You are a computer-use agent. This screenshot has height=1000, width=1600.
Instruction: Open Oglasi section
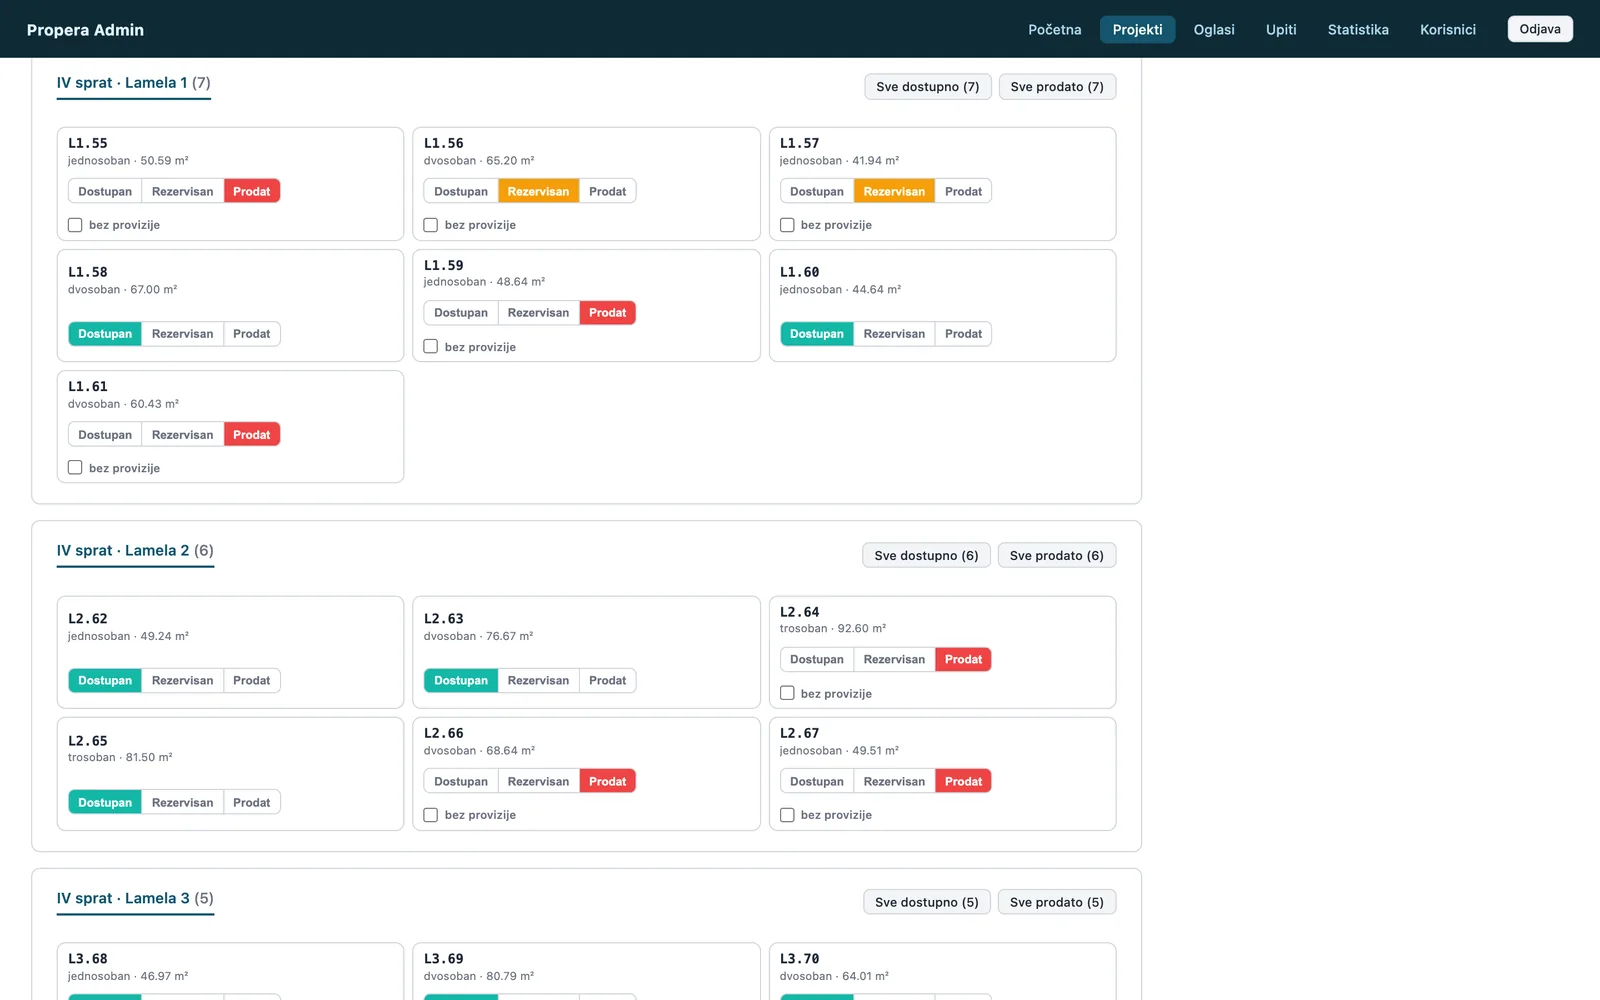pyautogui.click(x=1214, y=30)
